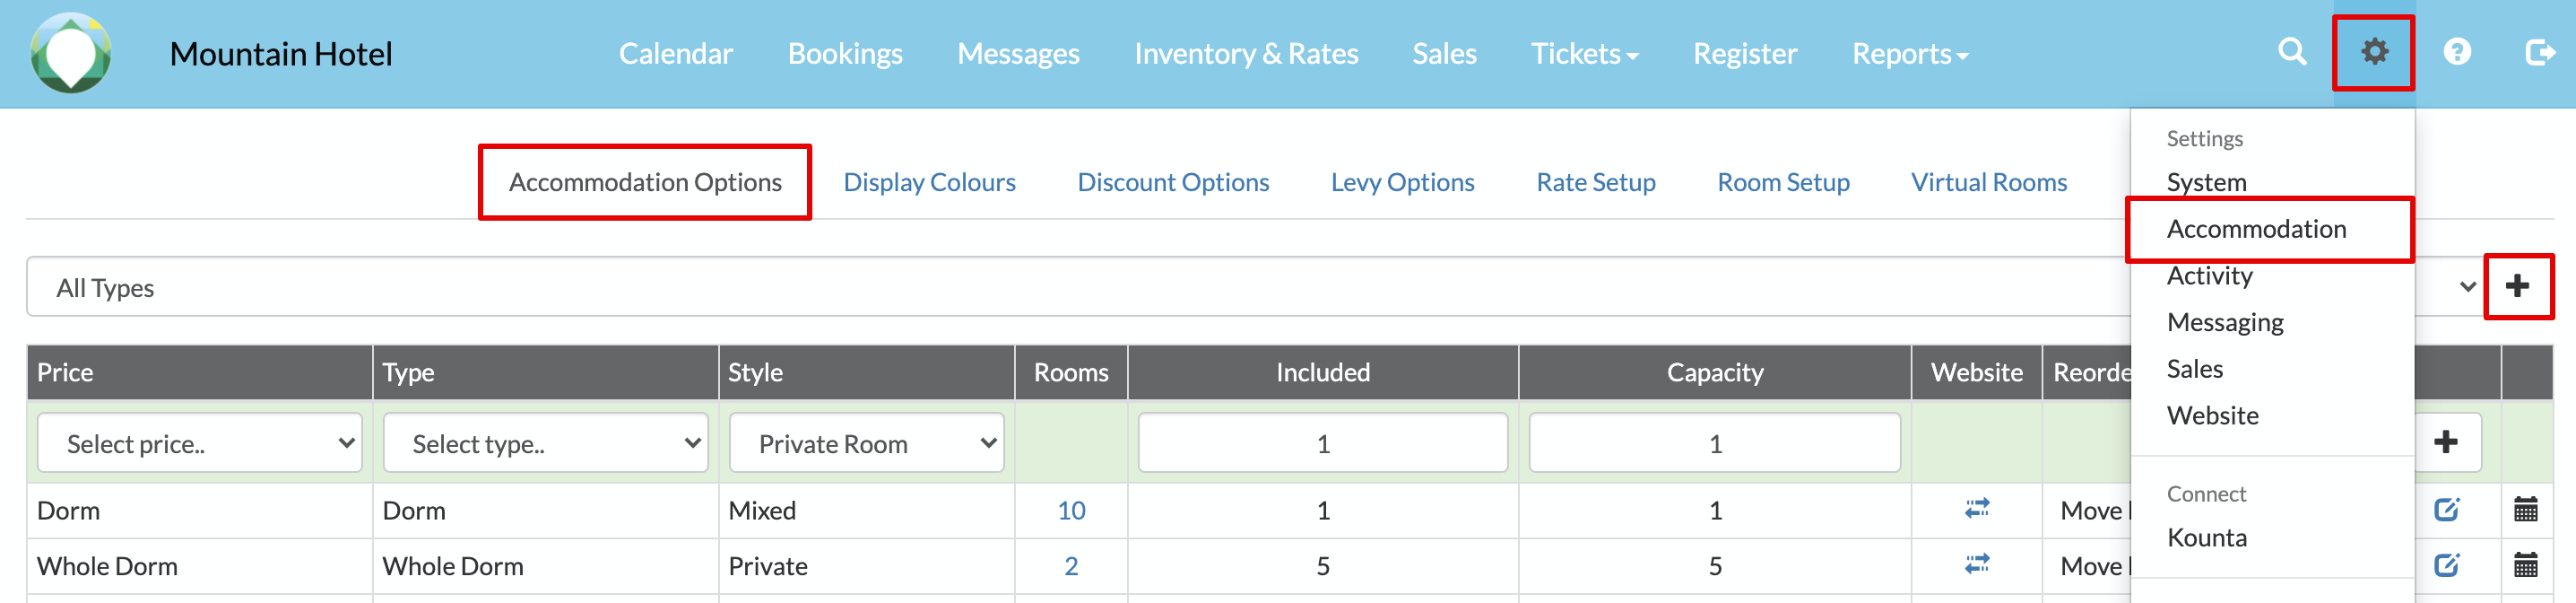Viewport: 2576px width, 603px height.
Task: Click the search magnifier icon
Action: click(x=2292, y=51)
